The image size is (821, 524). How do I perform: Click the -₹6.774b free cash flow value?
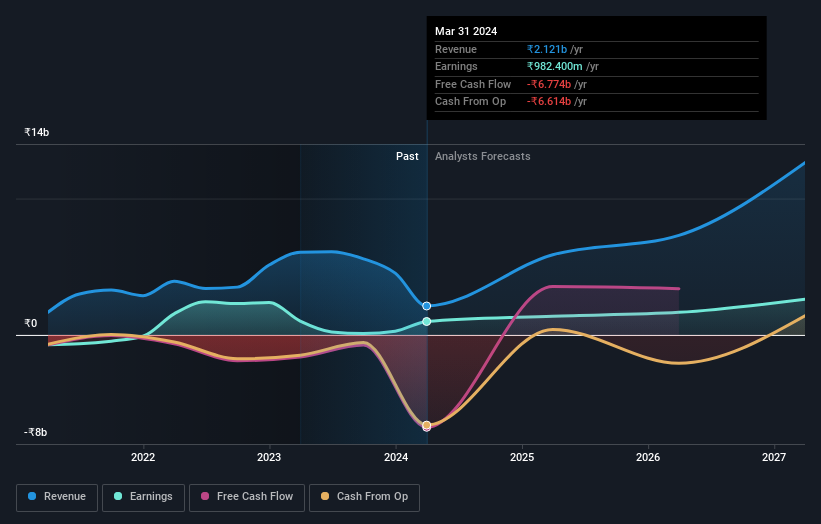point(549,84)
